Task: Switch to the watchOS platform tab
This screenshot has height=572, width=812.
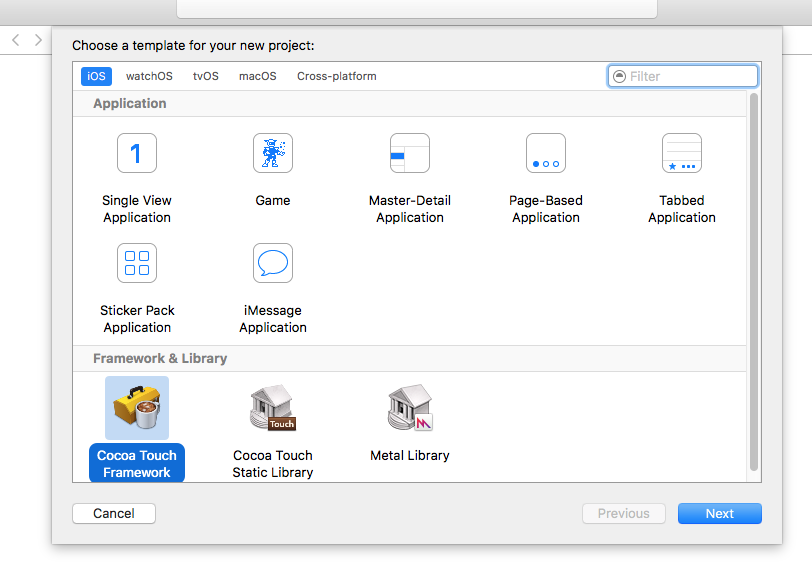Action: pos(149,76)
